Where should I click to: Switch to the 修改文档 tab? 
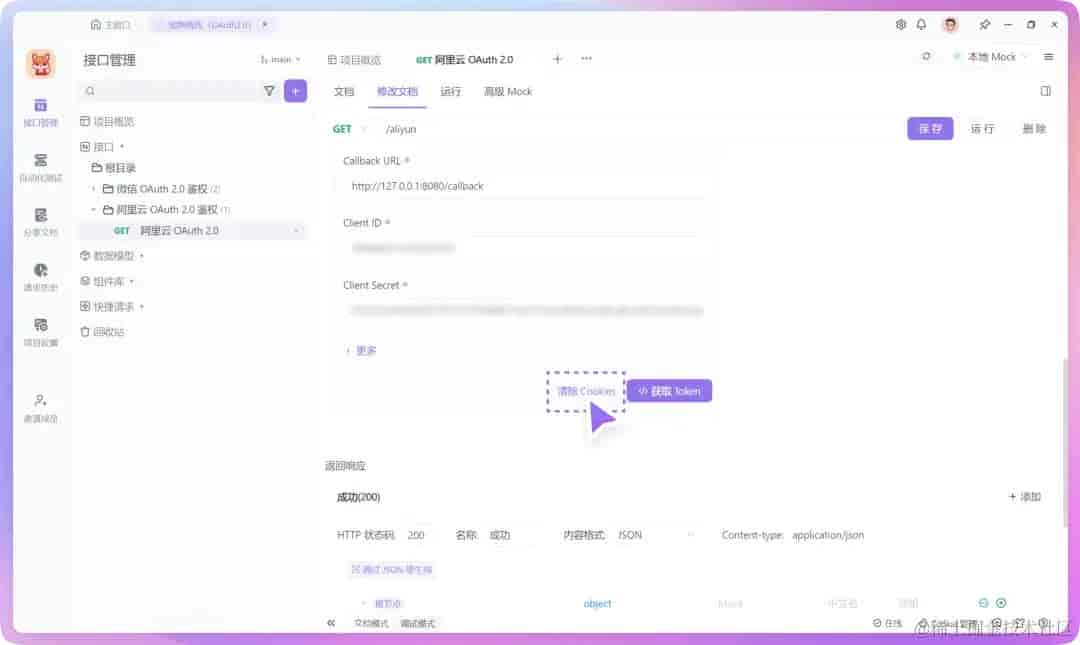pos(397,92)
